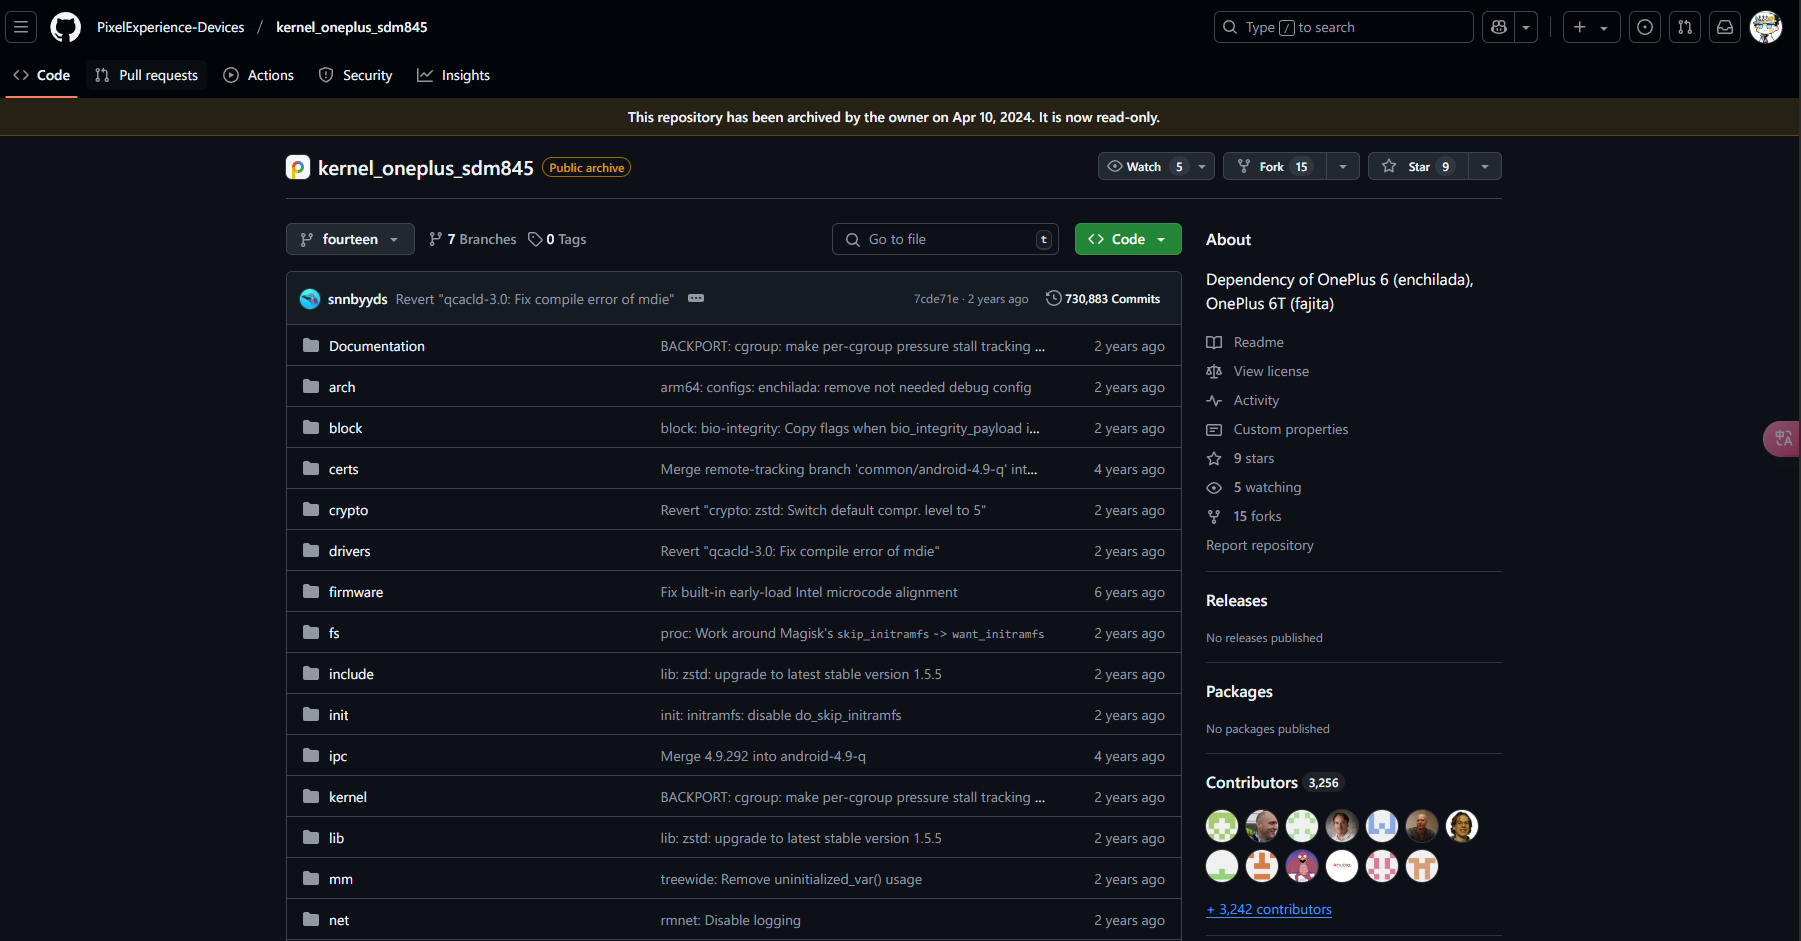The height and width of the screenshot is (941, 1801).
Task: Click the mm folder icon
Action: (x=311, y=878)
